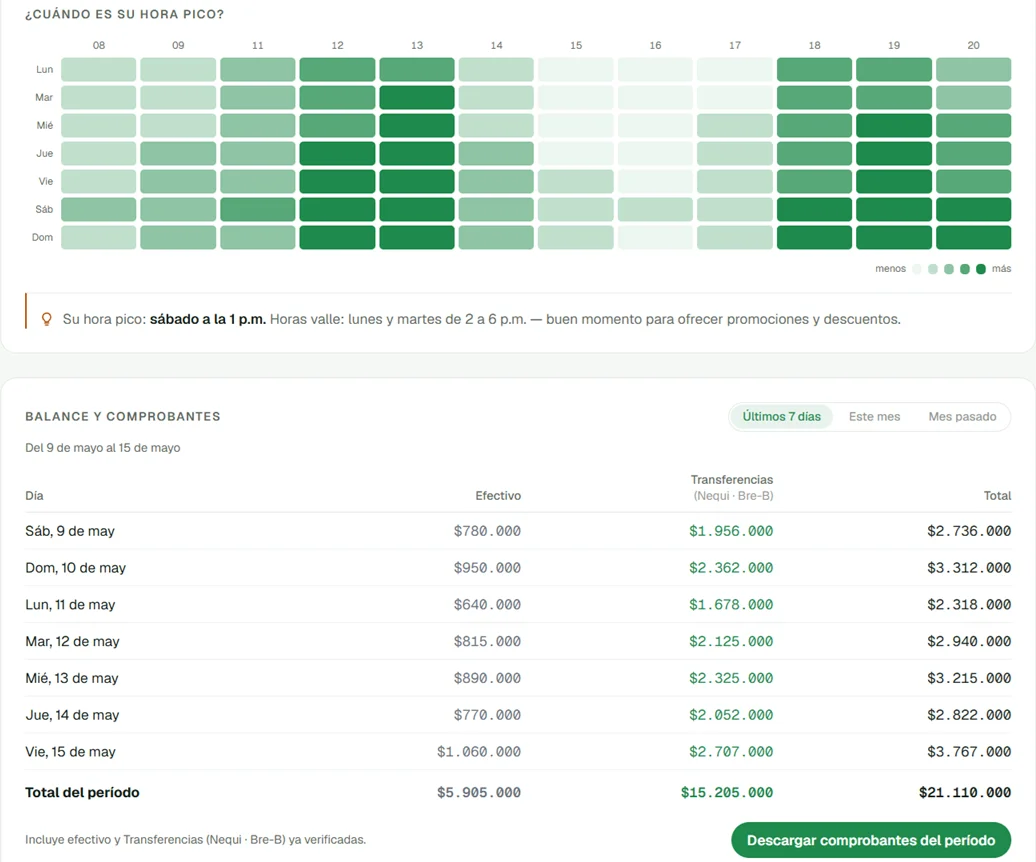Click the 13 hour column label

coord(417,46)
